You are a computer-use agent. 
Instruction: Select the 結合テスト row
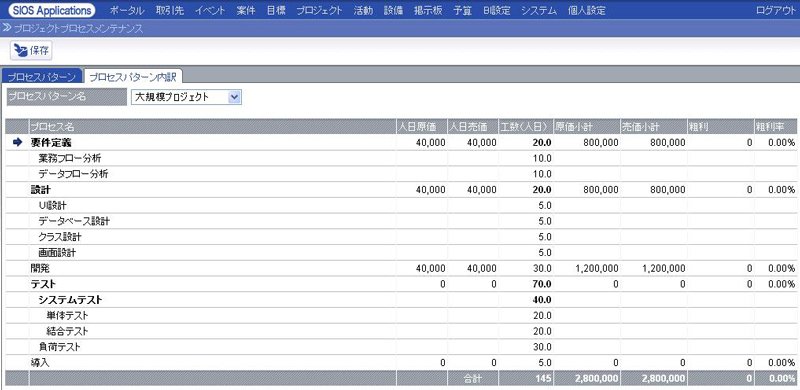click(401, 331)
